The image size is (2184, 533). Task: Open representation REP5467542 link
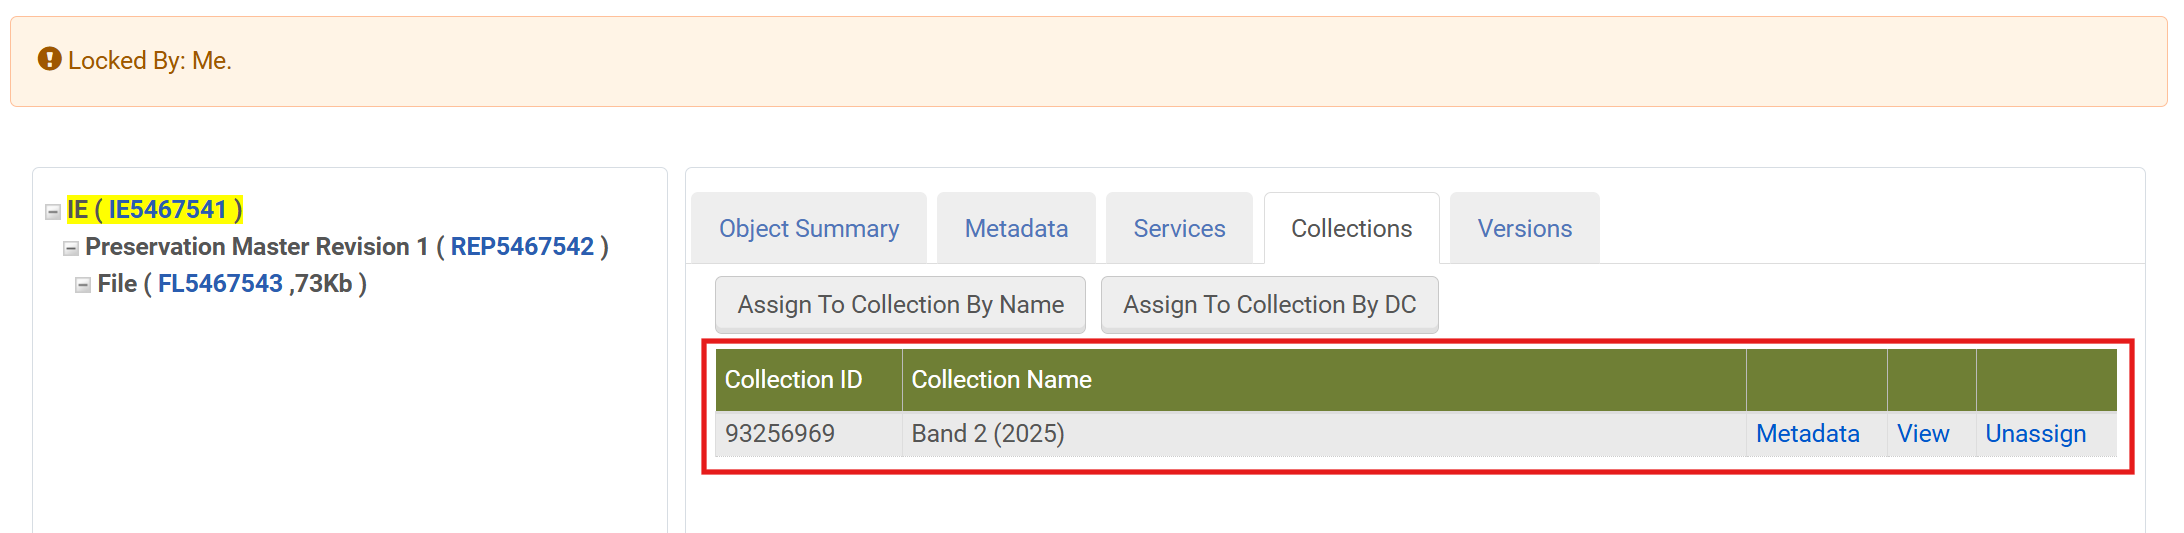point(522,247)
